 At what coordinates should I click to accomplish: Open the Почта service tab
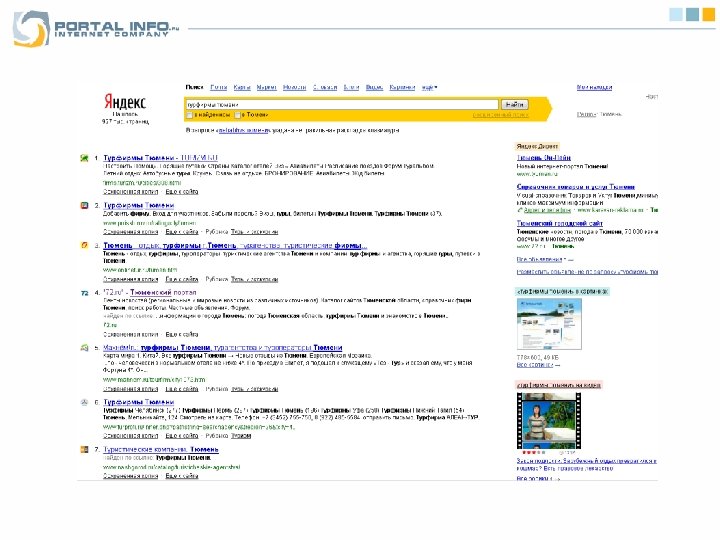[x=219, y=87]
